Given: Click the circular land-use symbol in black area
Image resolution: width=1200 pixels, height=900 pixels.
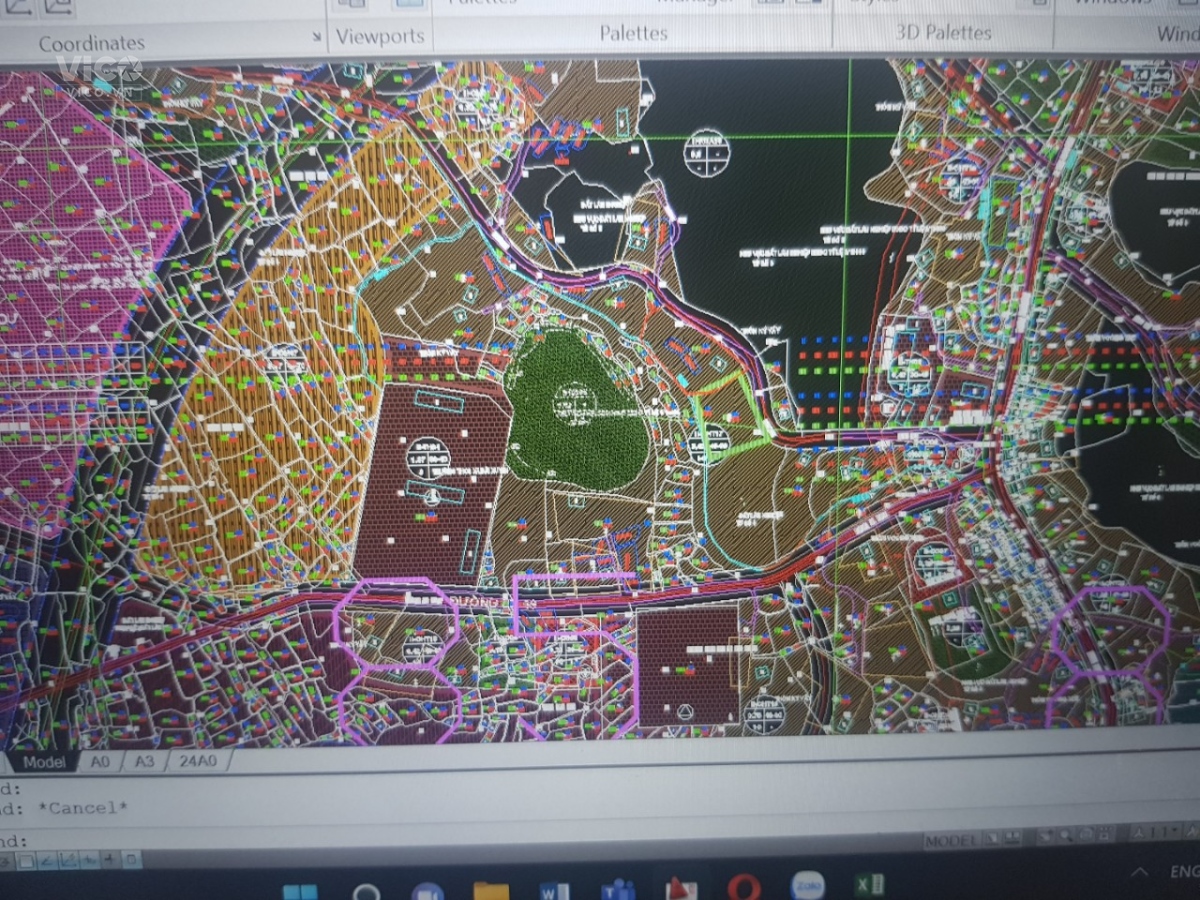Looking at the screenshot, I should tap(707, 154).
